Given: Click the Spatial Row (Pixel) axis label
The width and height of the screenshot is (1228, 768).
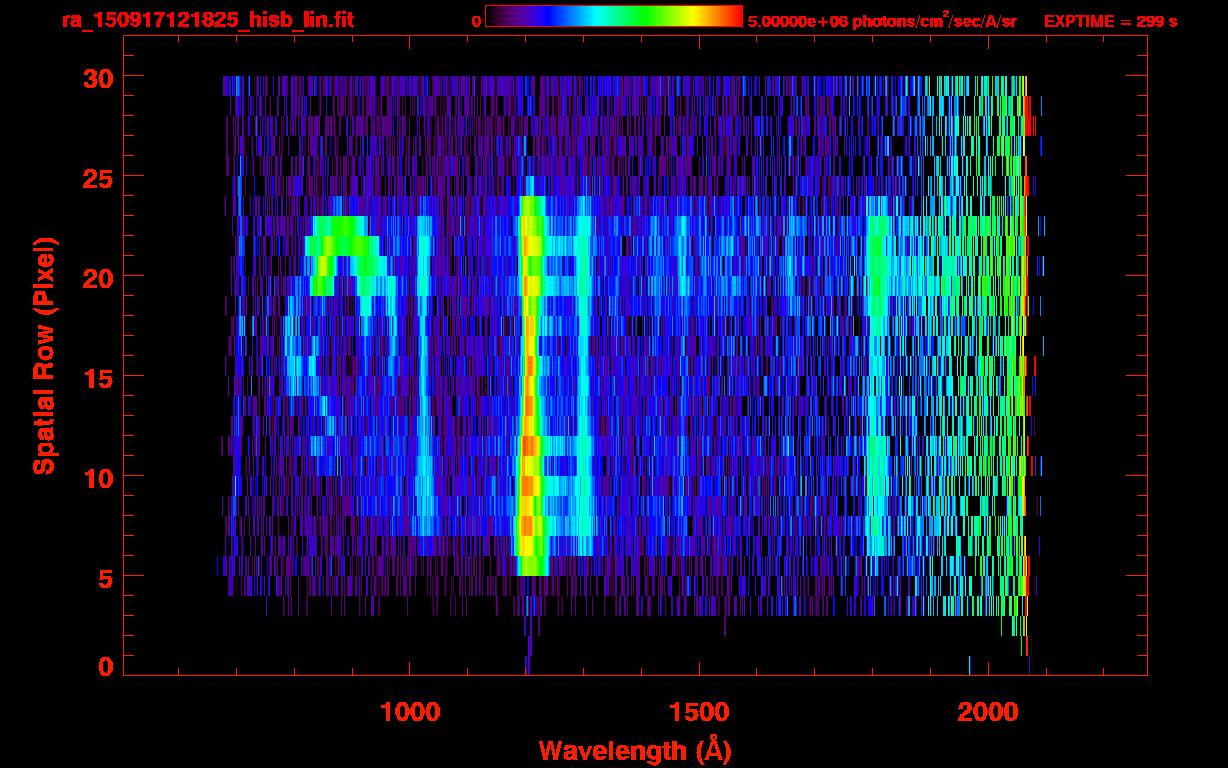Looking at the screenshot, I should (45, 355).
